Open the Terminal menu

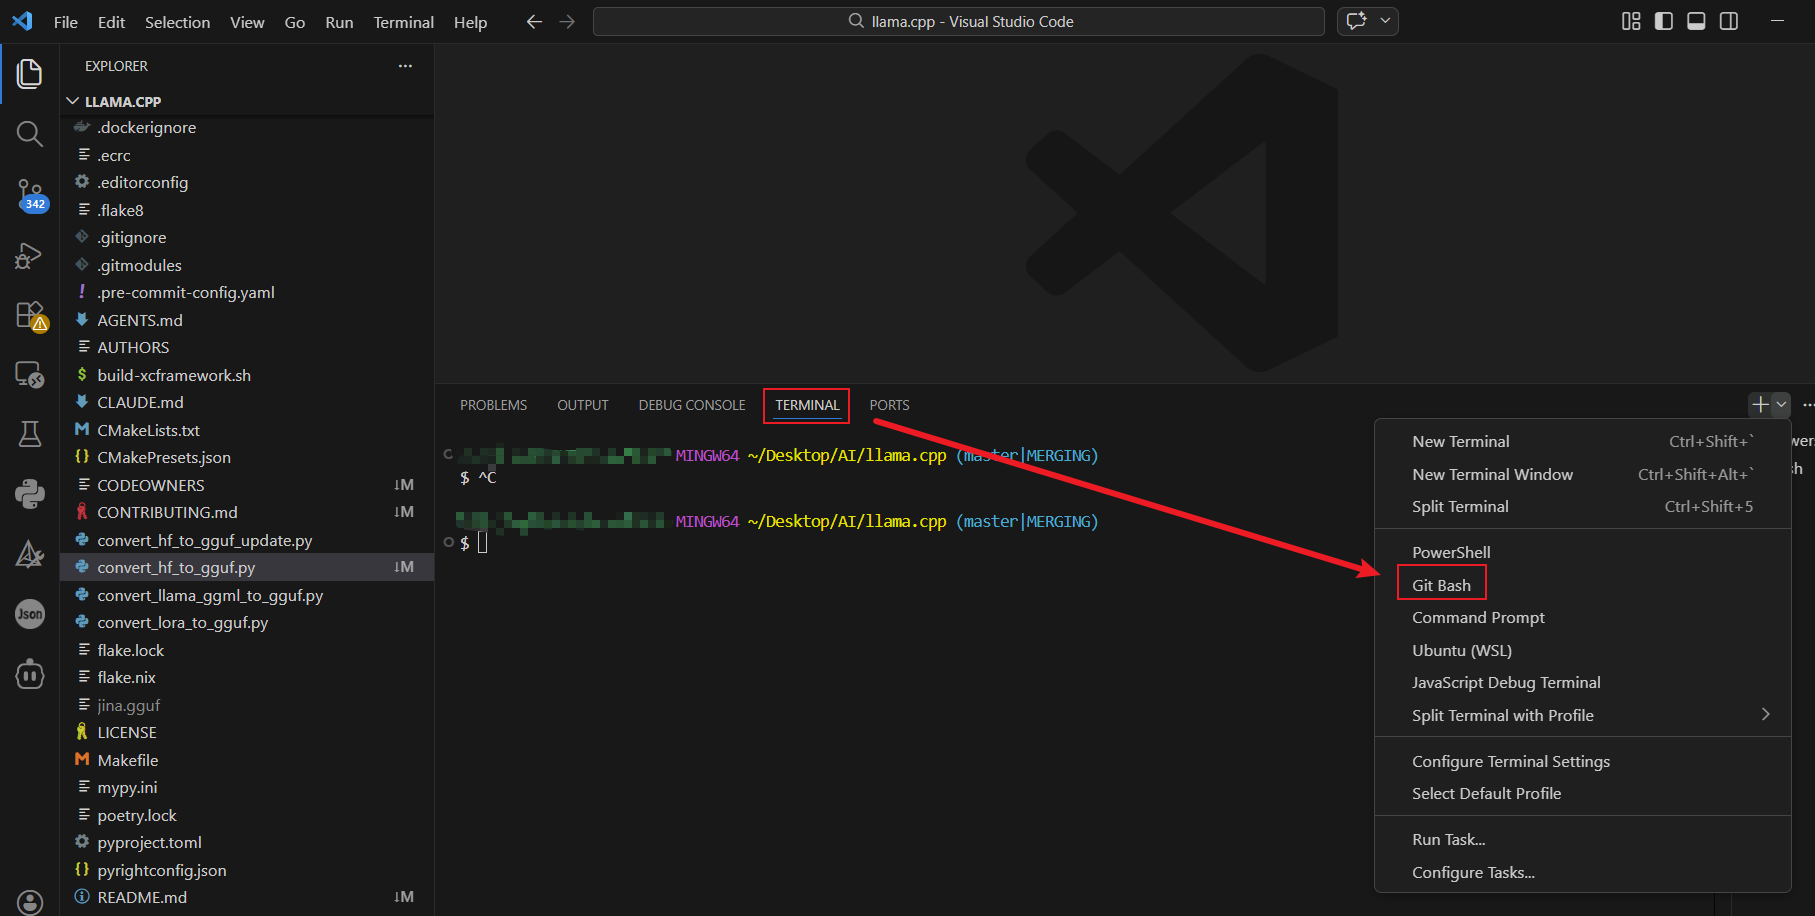click(404, 22)
